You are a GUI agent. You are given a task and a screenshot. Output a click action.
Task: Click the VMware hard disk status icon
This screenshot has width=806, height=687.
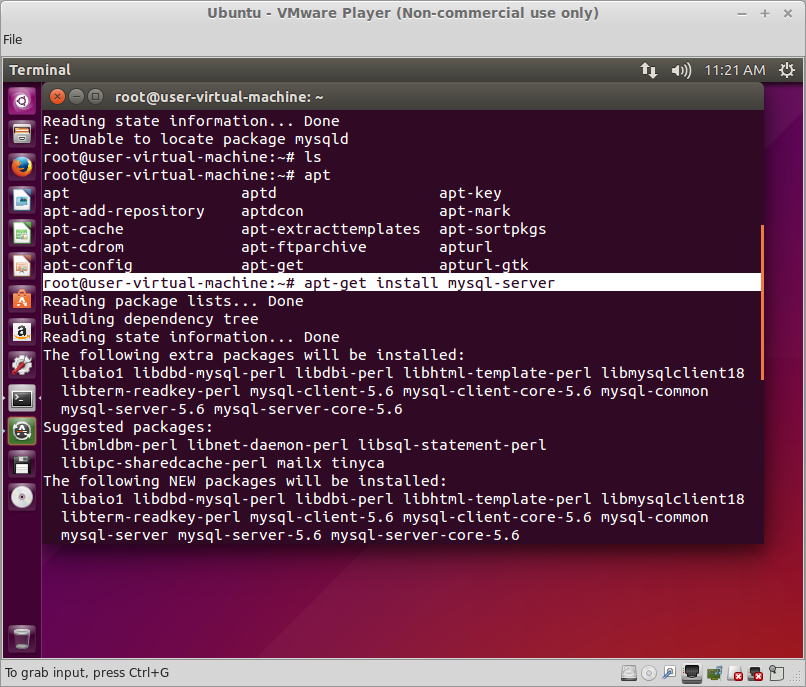pos(629,673)
